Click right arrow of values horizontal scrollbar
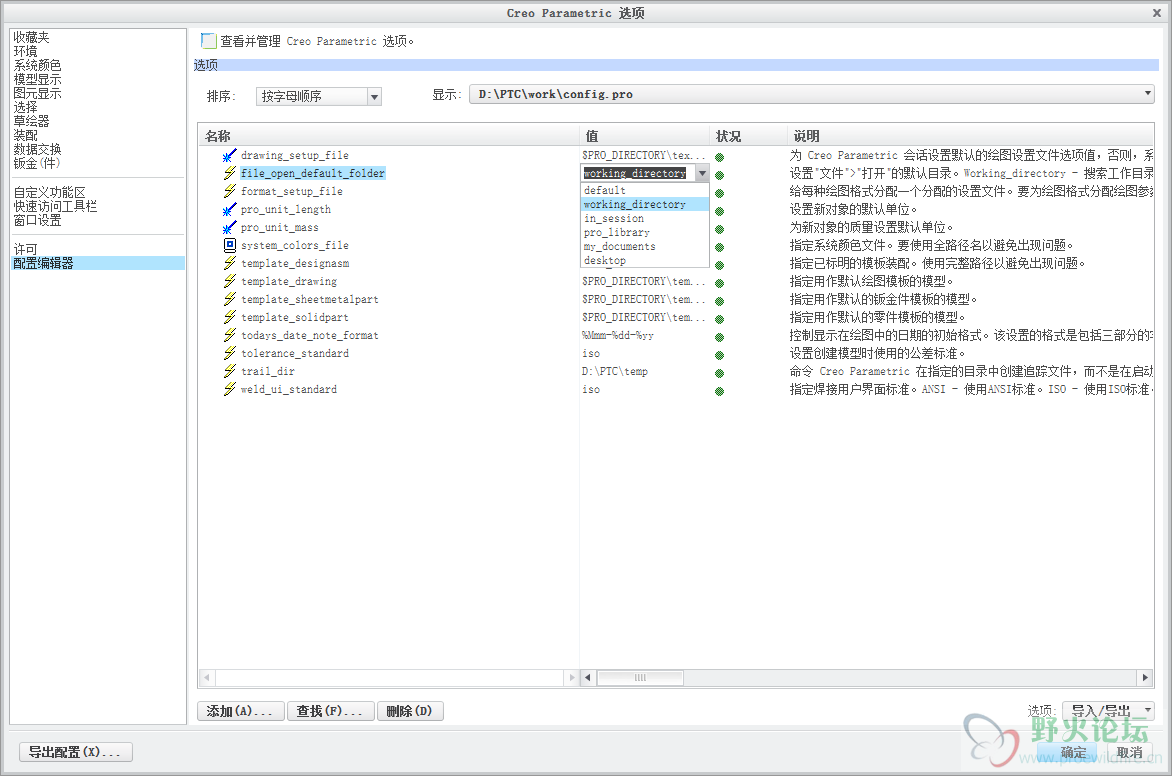 click(x=1145, y=678)
